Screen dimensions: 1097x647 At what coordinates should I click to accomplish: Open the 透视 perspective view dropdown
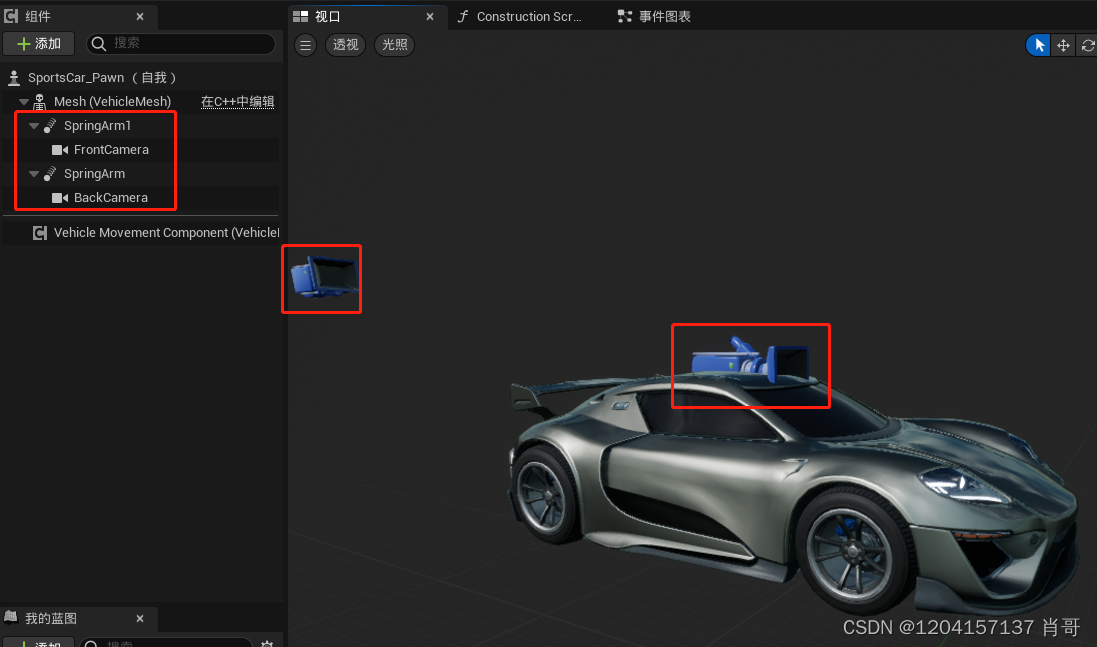click(x=346, y=45)
